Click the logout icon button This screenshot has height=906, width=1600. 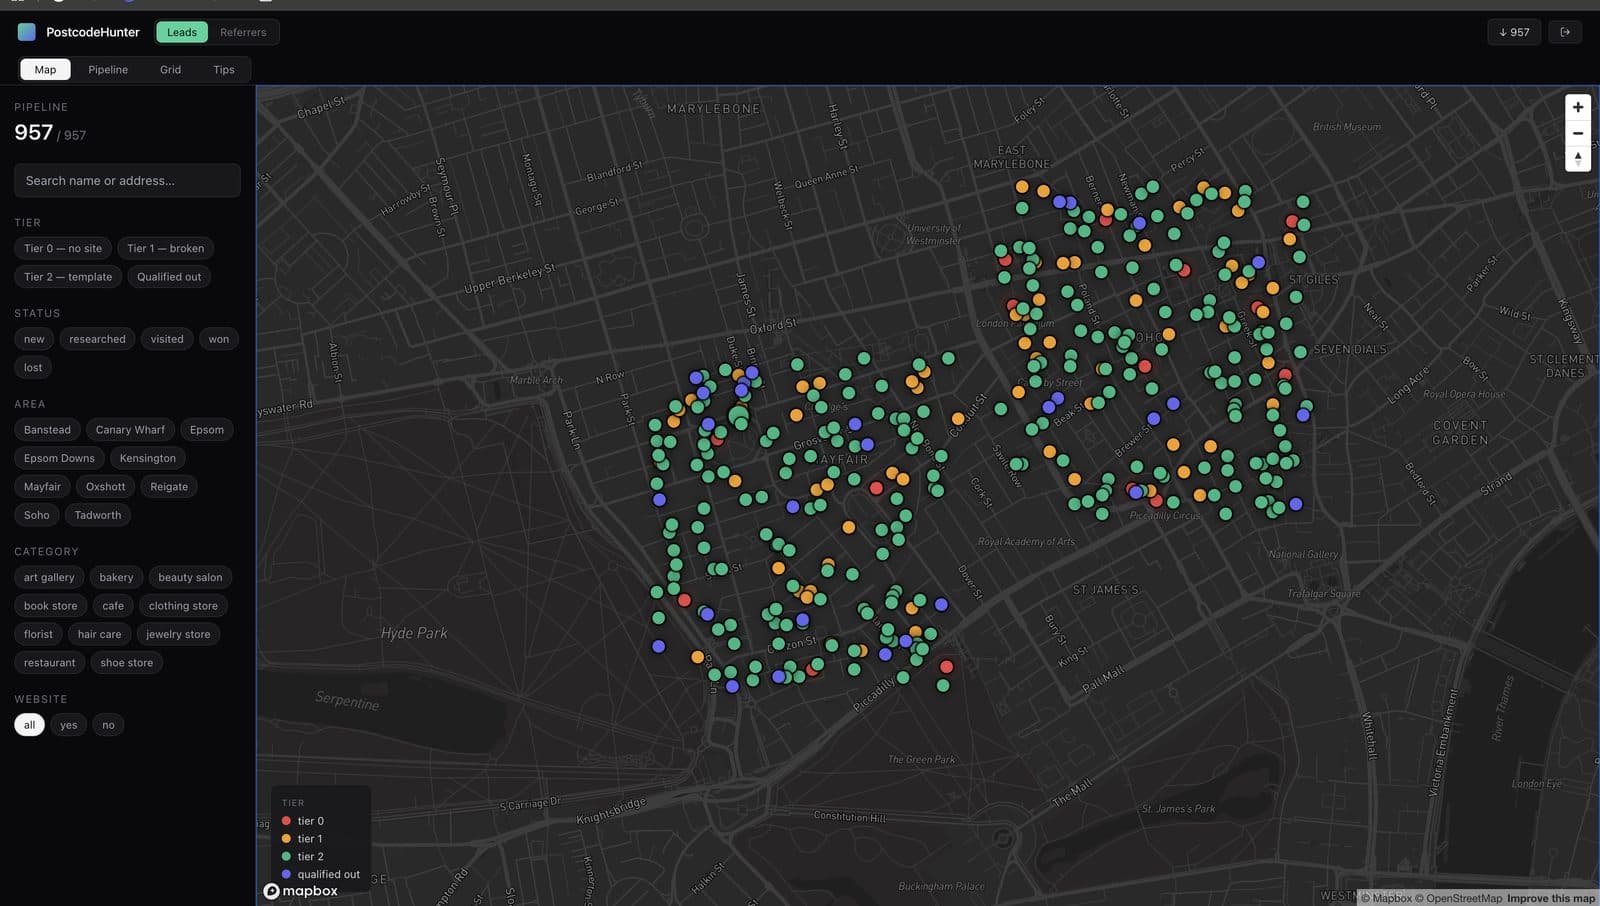coord(1565,32)
